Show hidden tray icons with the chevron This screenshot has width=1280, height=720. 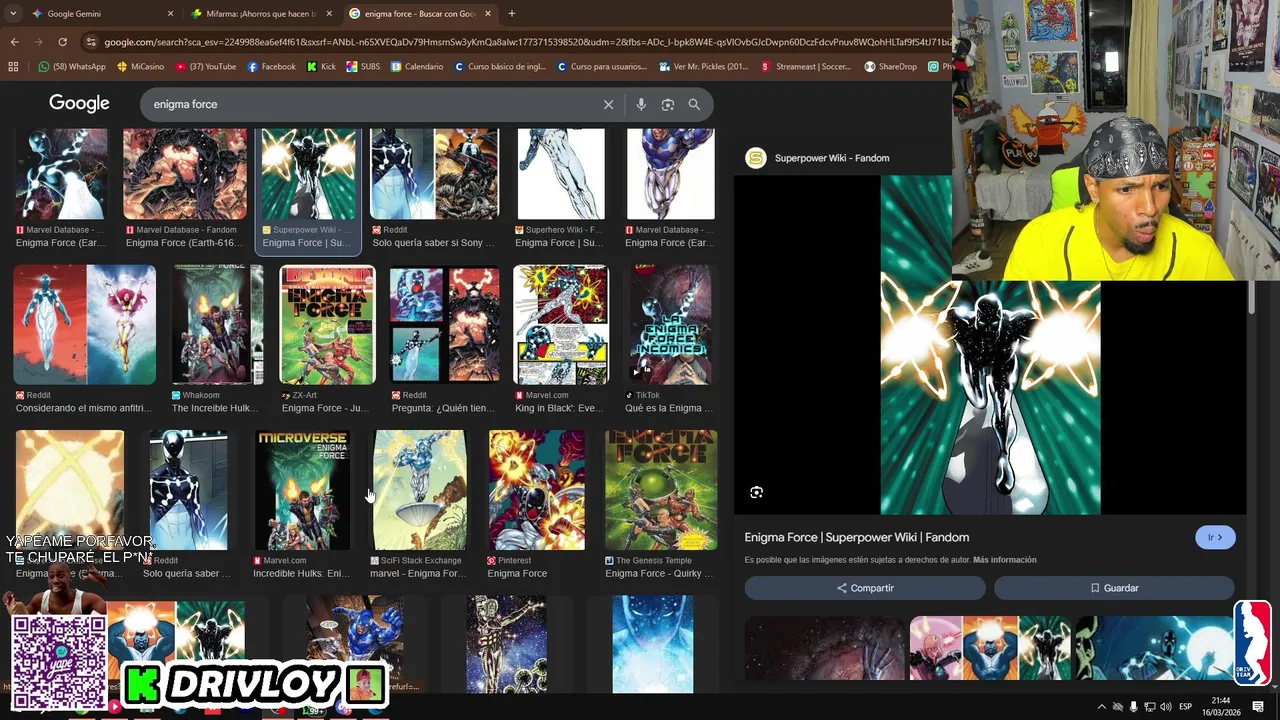[1102, 707]
